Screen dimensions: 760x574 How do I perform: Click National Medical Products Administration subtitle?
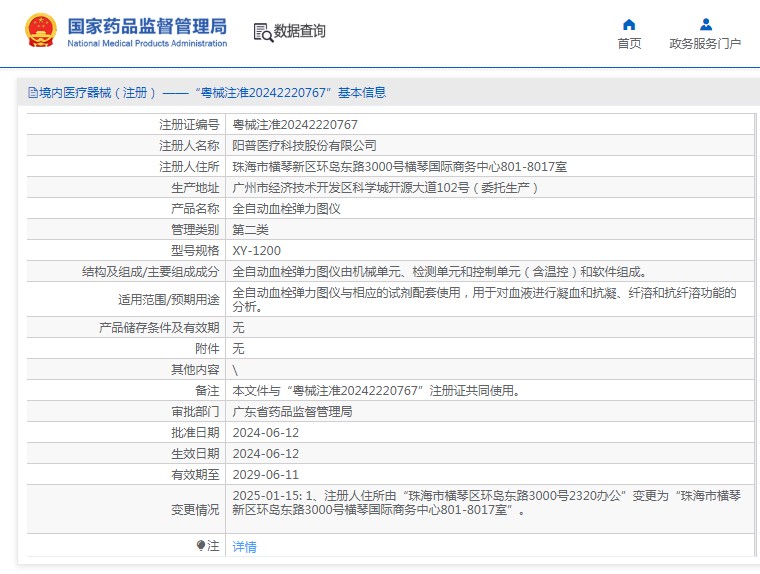click(147, 43)
